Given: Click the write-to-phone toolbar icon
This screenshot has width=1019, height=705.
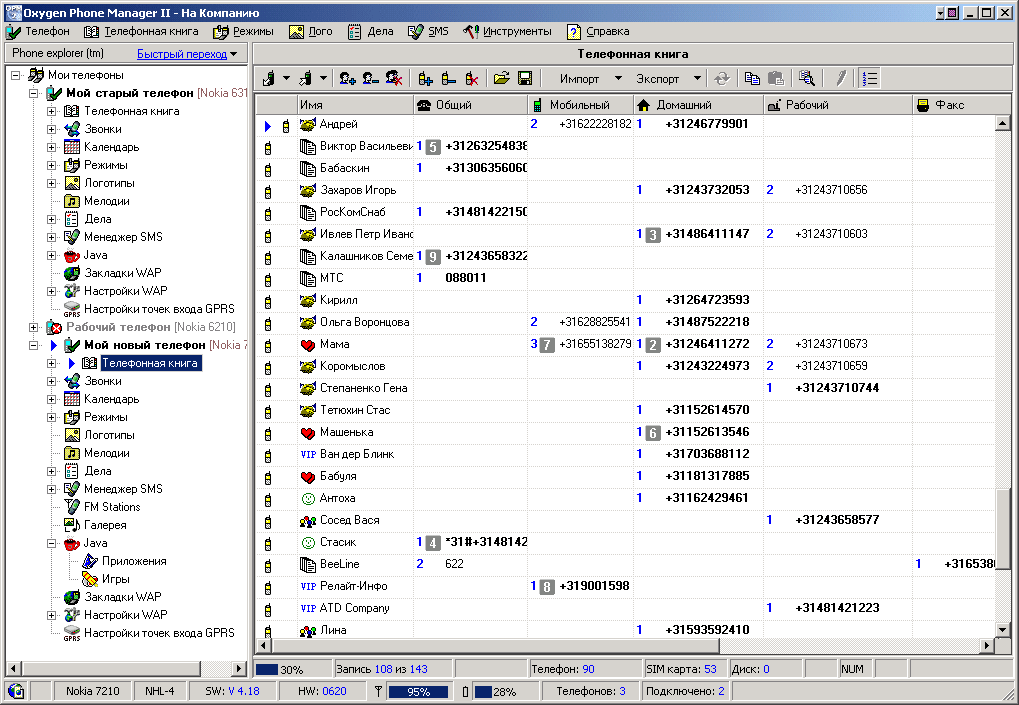Looking at the screenshot, I should tap(305, 79).
